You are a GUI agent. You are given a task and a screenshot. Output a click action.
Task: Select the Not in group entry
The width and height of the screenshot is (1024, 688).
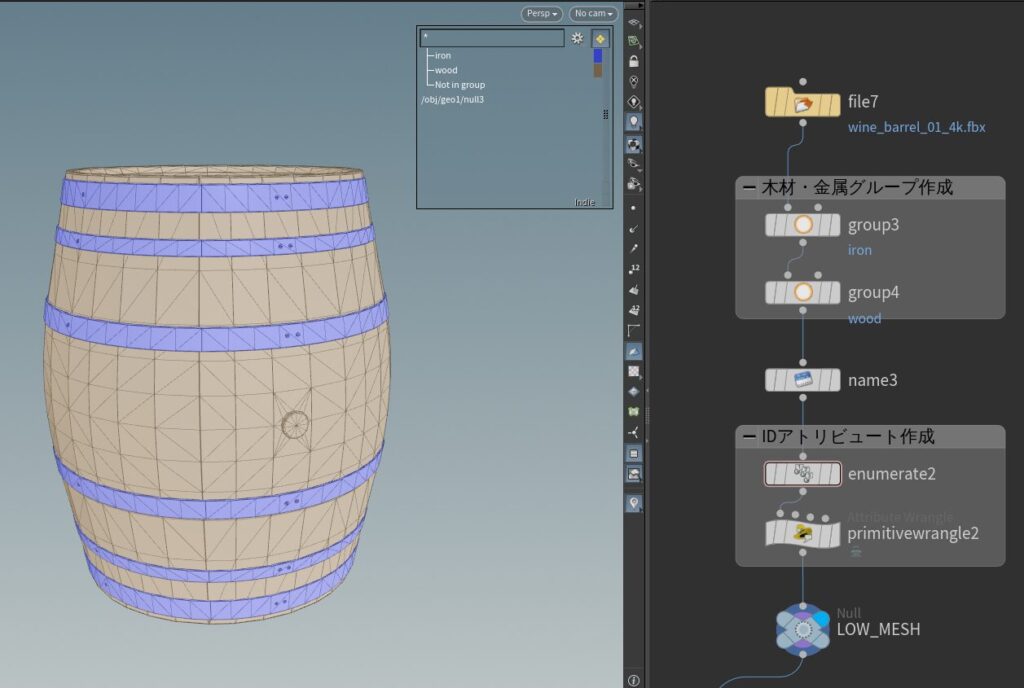pos(459,85)
